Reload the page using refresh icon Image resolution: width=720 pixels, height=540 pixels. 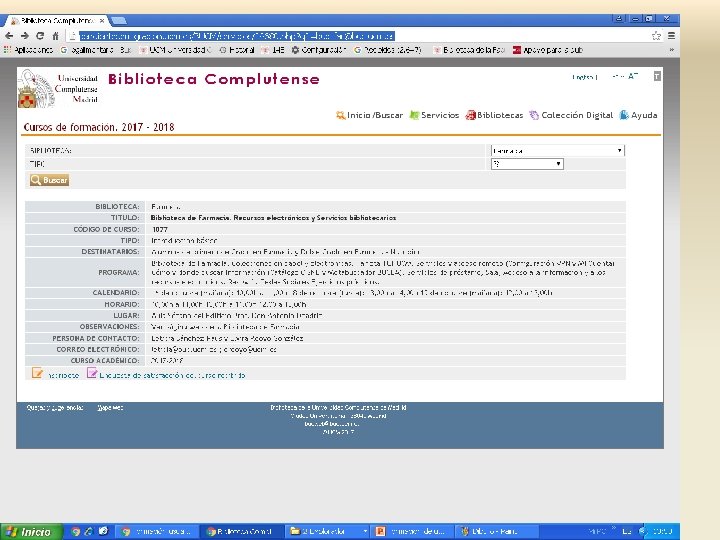(x=40, y=36)
